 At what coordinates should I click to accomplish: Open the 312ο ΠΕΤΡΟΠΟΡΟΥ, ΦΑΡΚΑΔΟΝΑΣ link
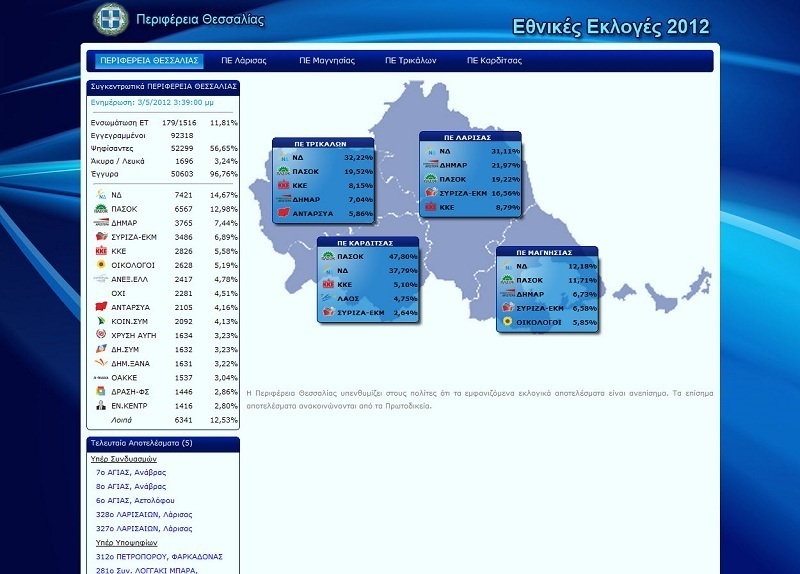(x=159, y=557)
